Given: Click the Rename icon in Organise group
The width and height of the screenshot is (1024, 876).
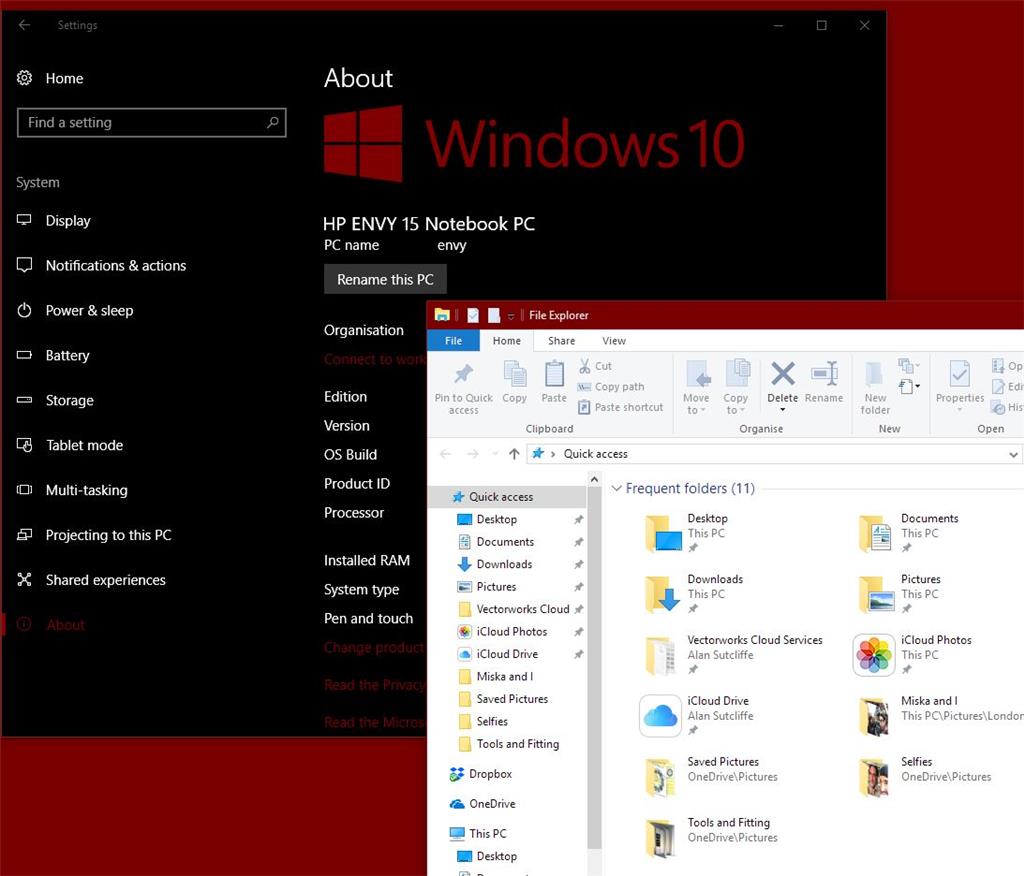Looking at the screenshot, I should pos(824,374).
